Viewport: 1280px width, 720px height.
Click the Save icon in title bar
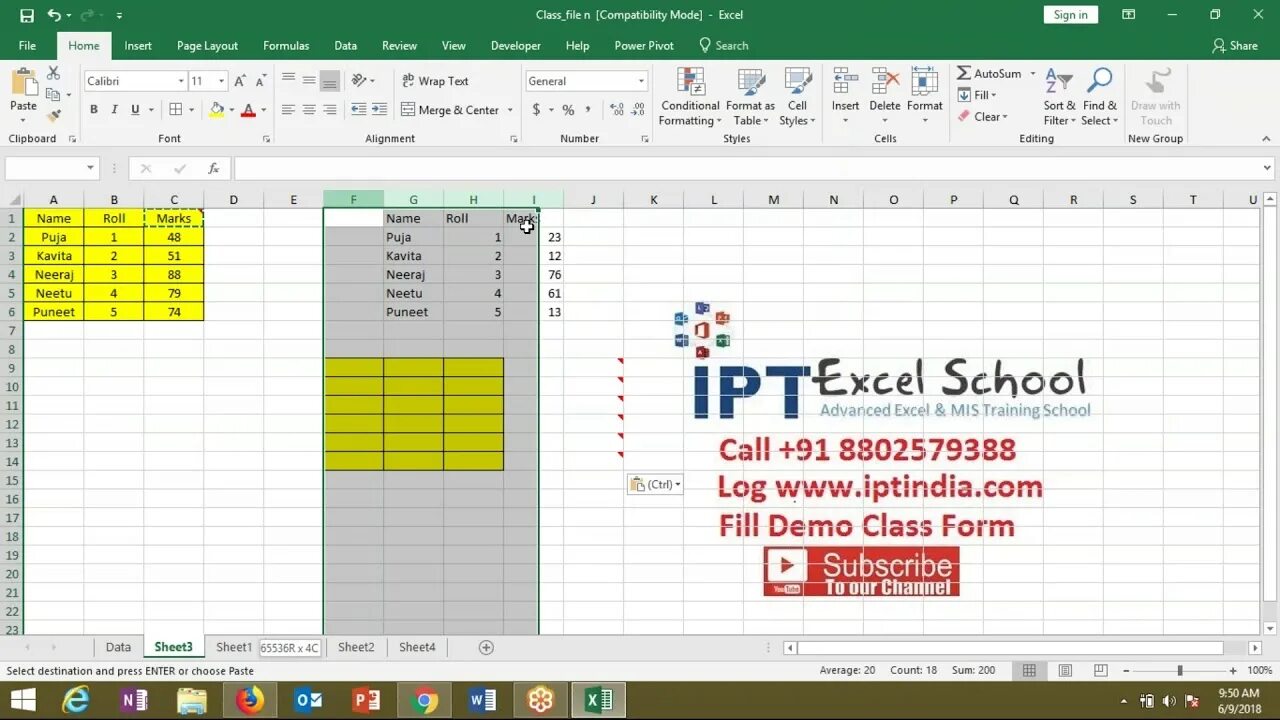coord(27,15)
